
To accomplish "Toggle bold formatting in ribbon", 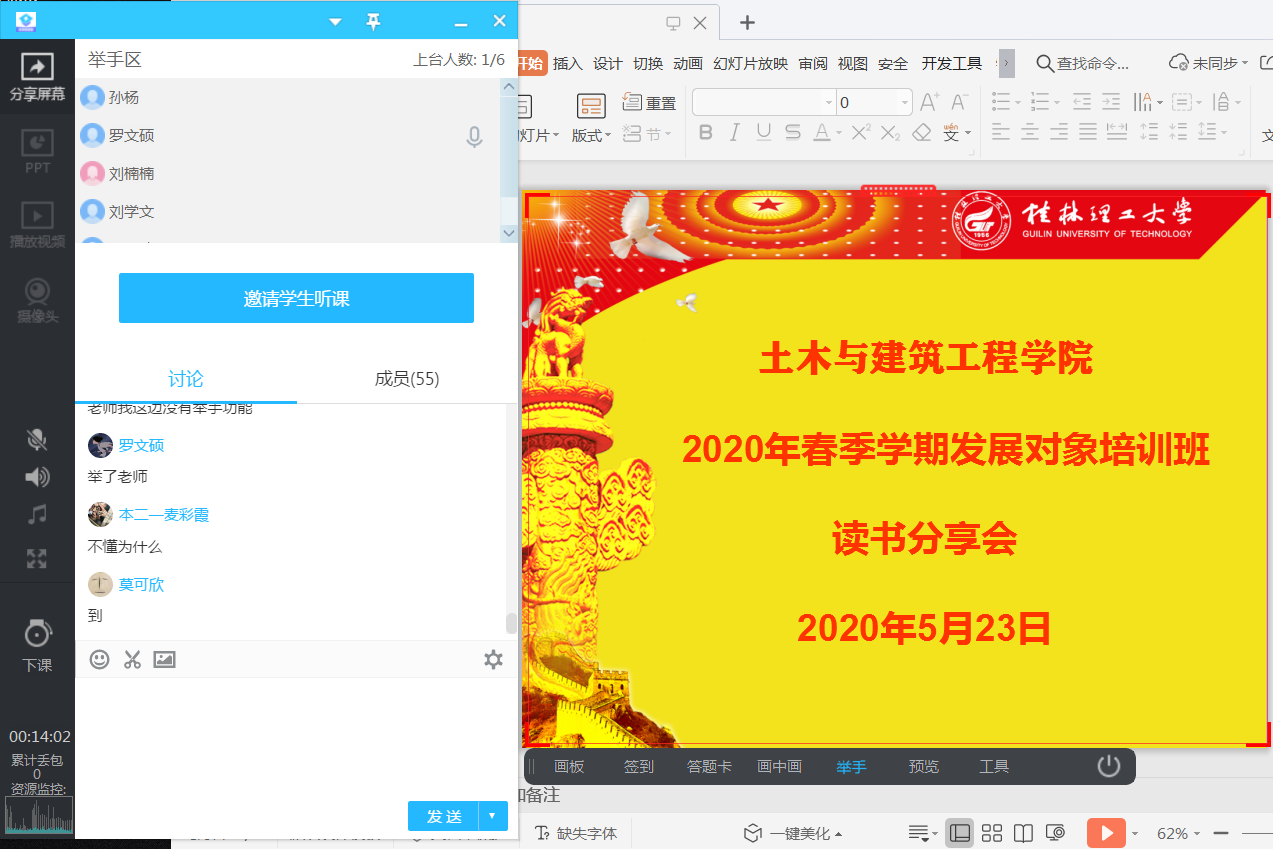I will (x=705, y=133).
